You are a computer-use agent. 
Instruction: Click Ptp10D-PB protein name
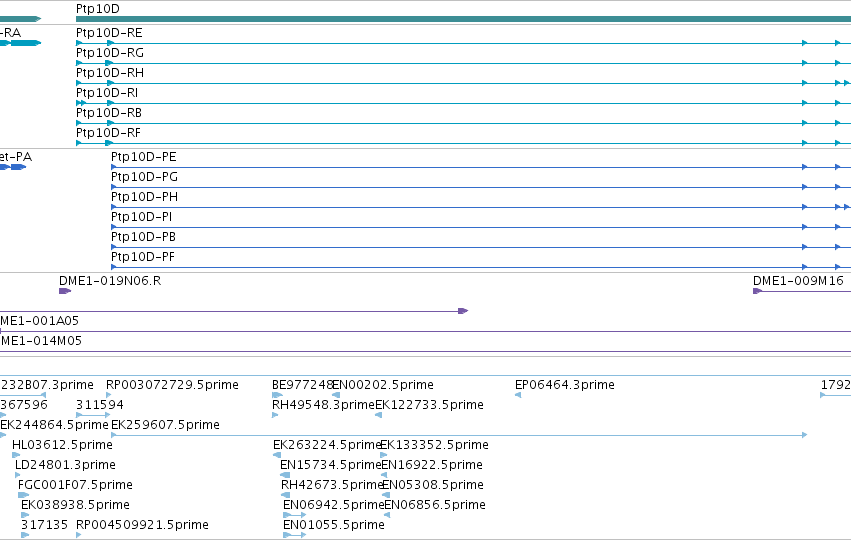pyautogui.click(x=143, y=238)
